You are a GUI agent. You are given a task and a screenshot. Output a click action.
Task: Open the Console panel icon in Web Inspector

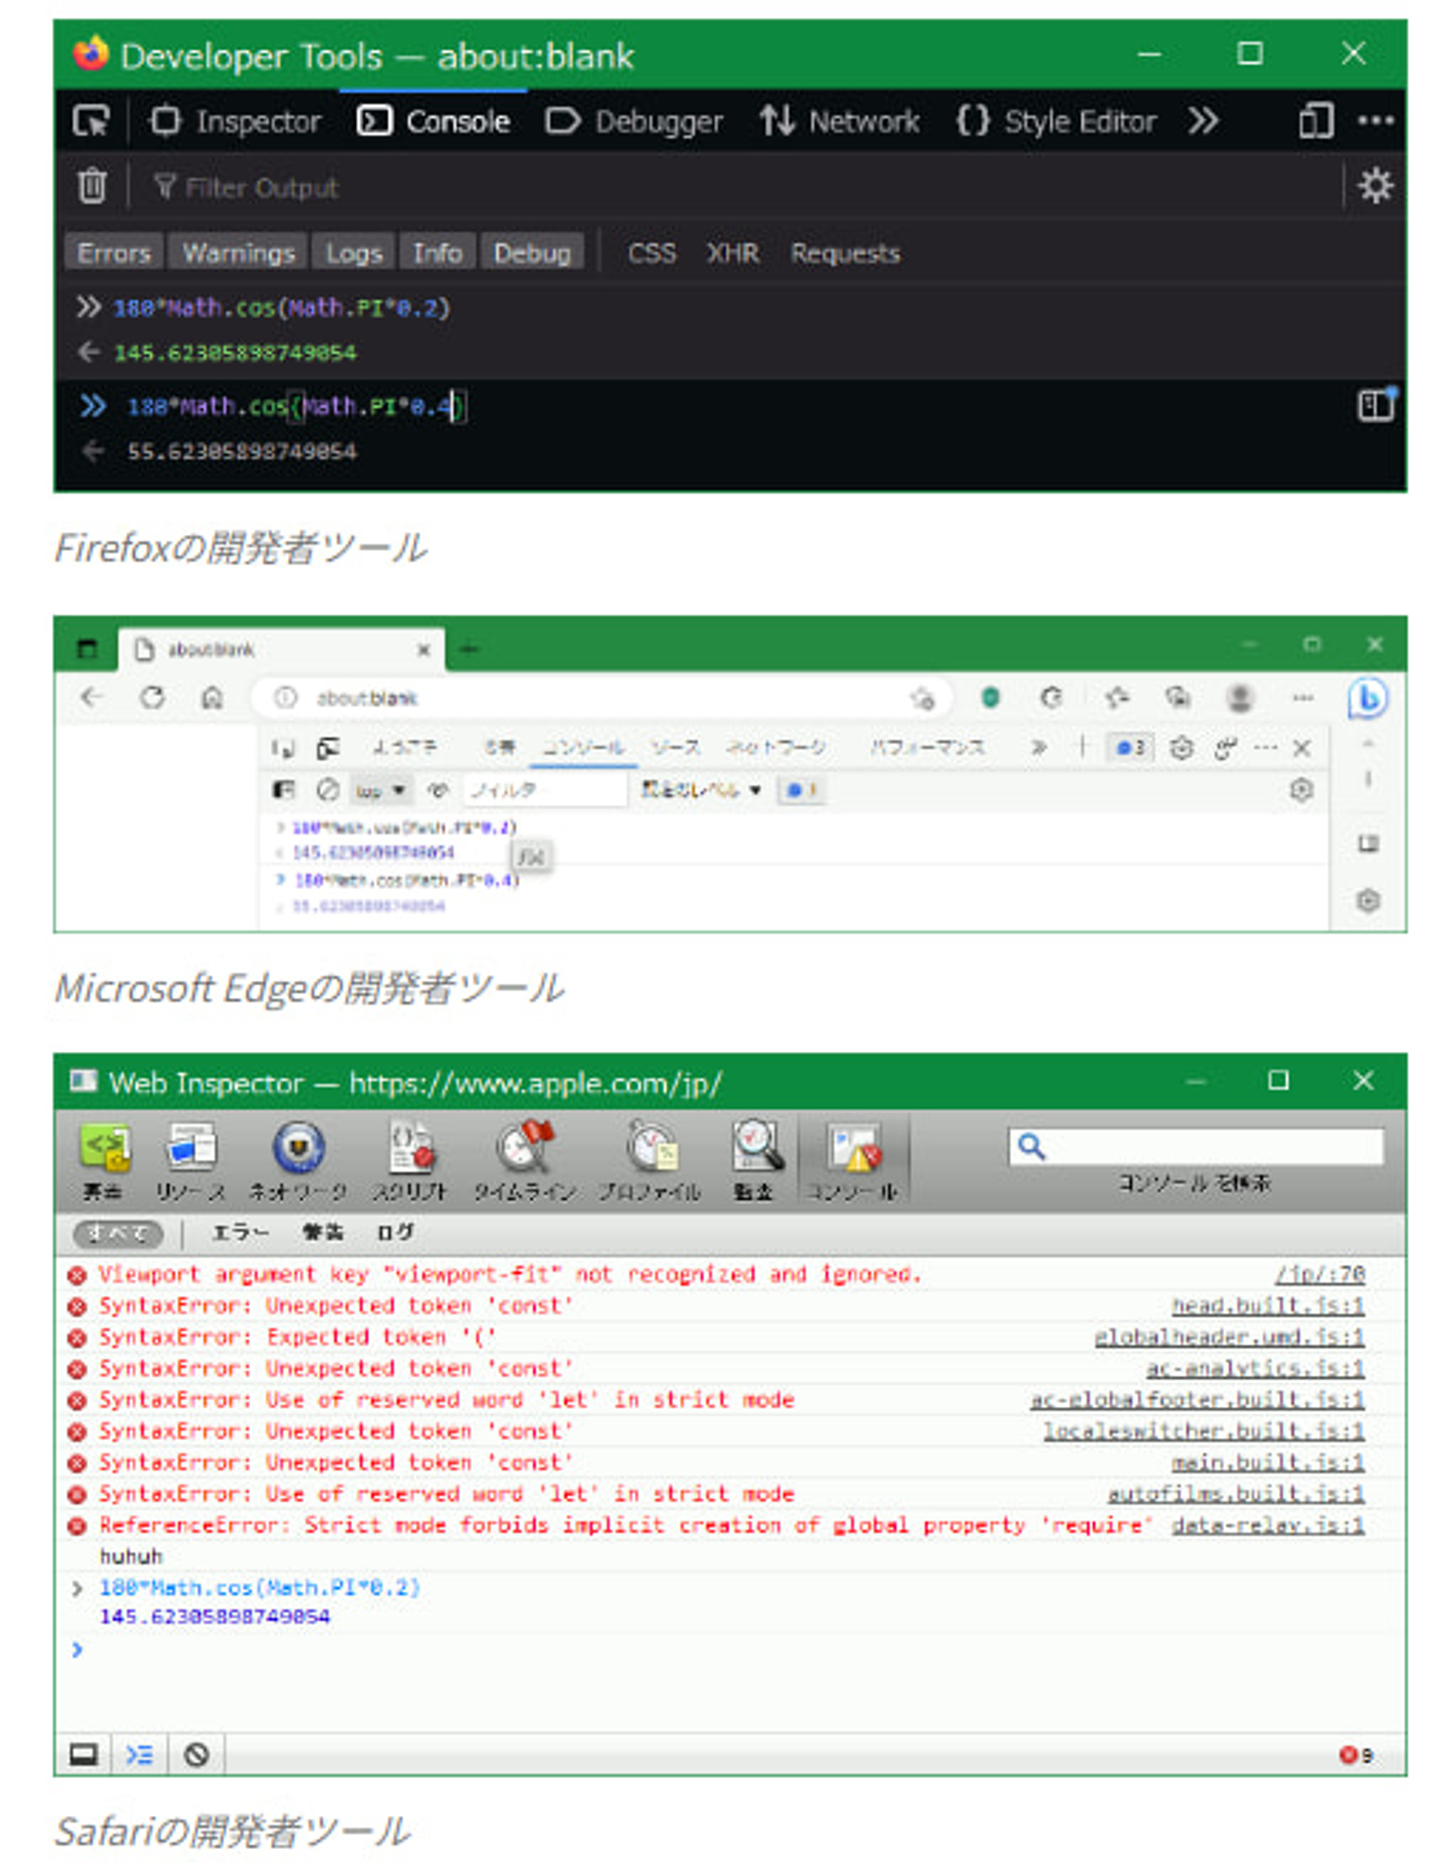854,1160
